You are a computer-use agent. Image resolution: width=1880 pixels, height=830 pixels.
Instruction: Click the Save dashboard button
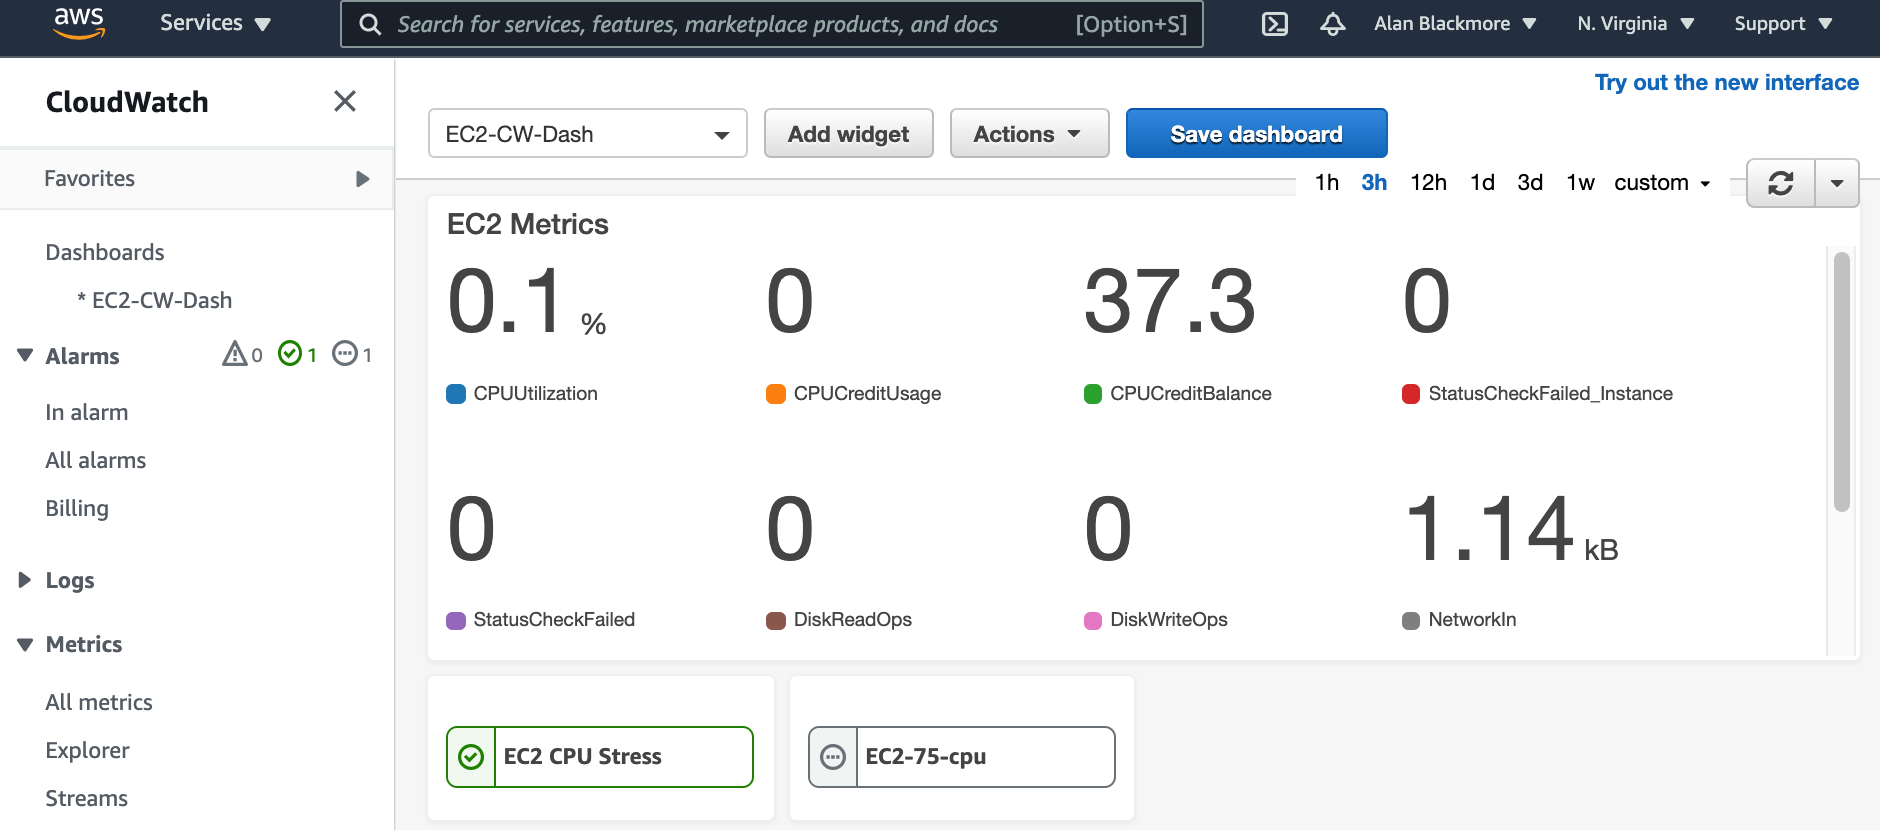tap(1256, 134)
